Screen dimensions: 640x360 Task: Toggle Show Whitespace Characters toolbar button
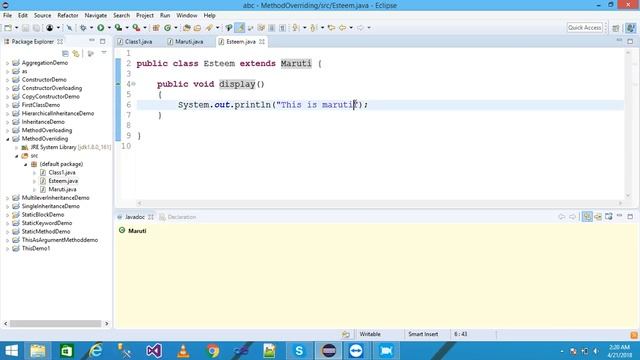click(x=282, y=28)
